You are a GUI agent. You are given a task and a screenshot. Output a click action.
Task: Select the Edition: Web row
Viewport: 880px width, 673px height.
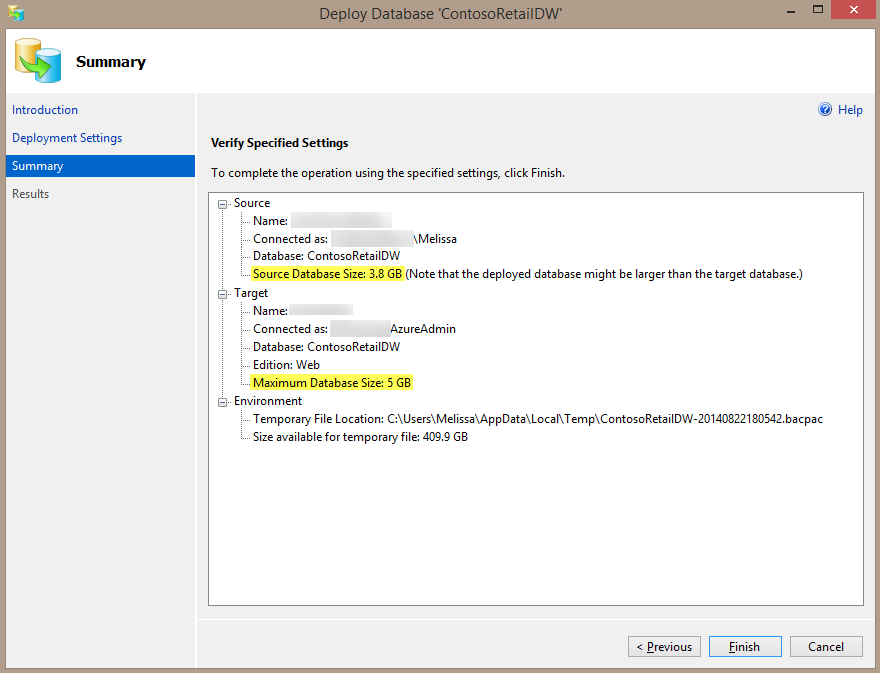(286, 365)
